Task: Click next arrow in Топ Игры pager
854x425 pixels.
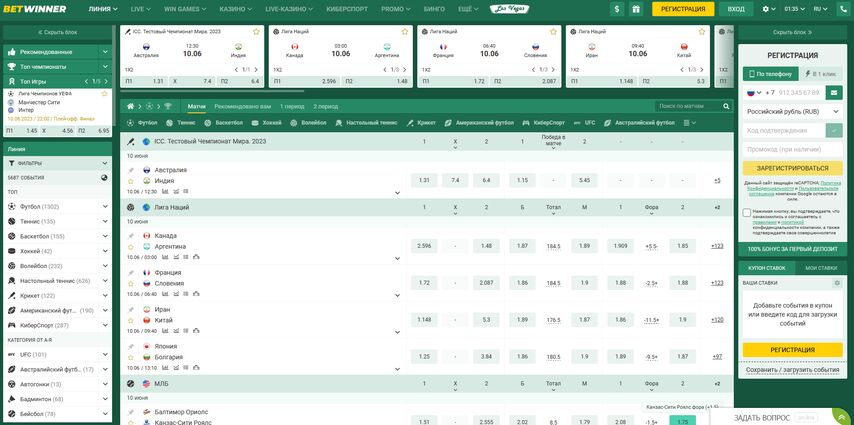Action: 105,81
